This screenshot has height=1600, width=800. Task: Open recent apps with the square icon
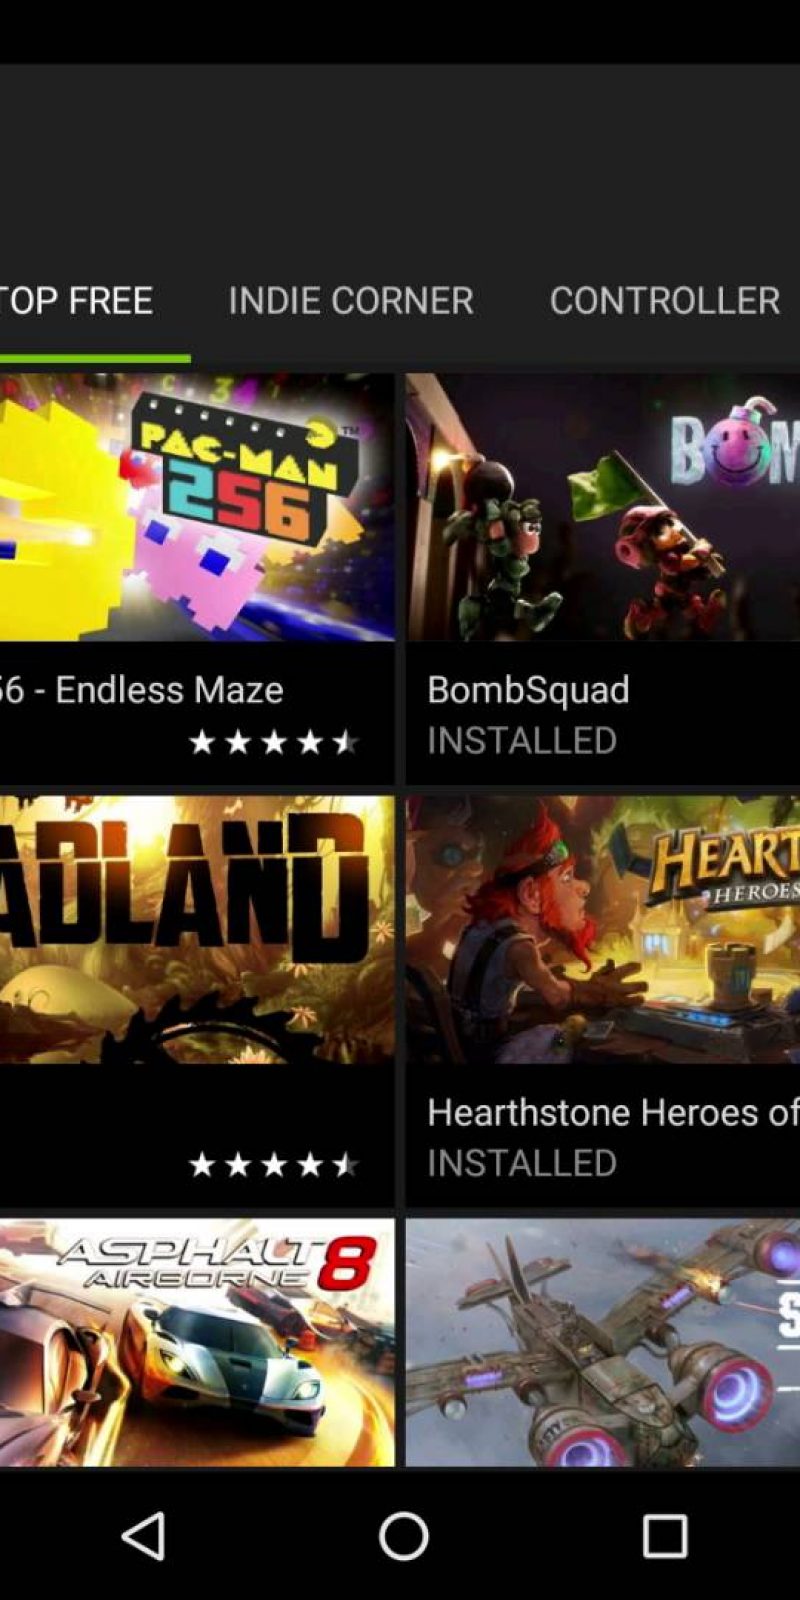pyautogui.click(x=664, y=1535)
